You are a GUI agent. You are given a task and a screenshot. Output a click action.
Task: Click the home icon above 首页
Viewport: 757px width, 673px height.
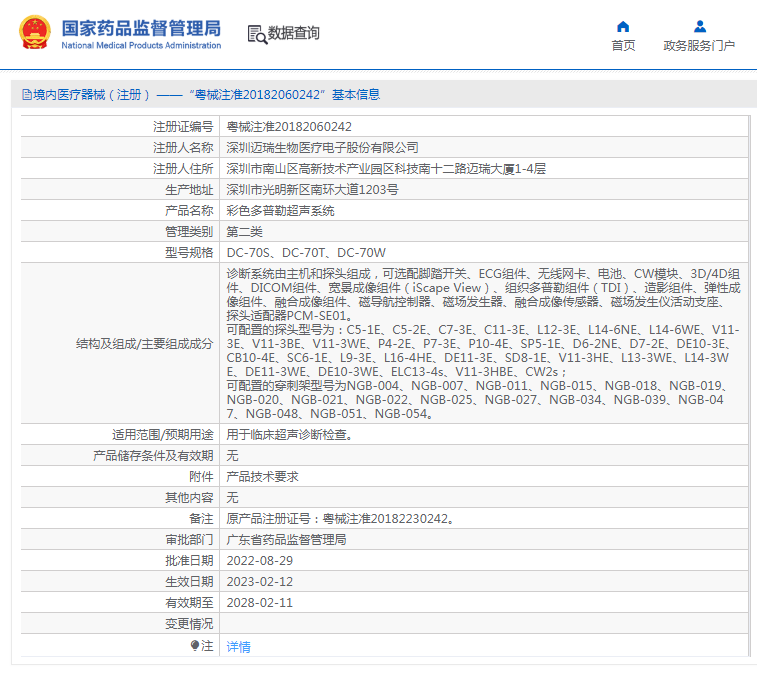pyautogui.click(x=623, y=26)
